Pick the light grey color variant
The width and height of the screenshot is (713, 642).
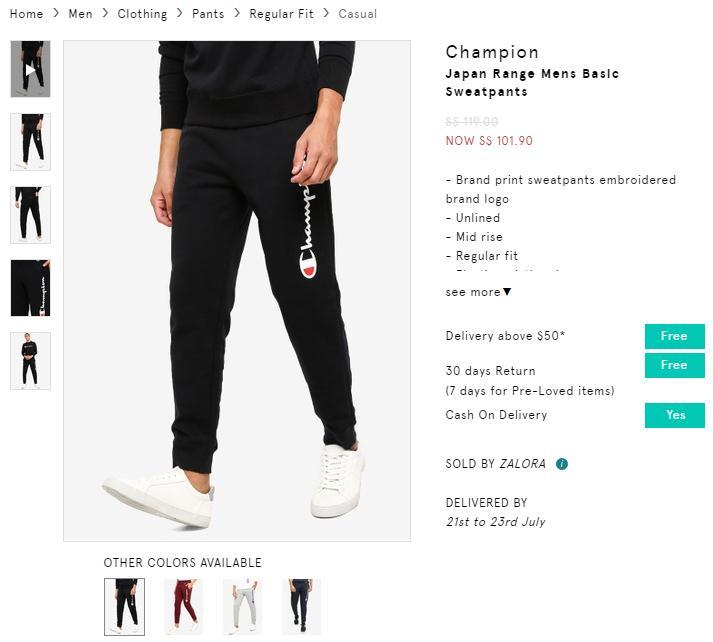pyautogui.click(x=242, y=606)
